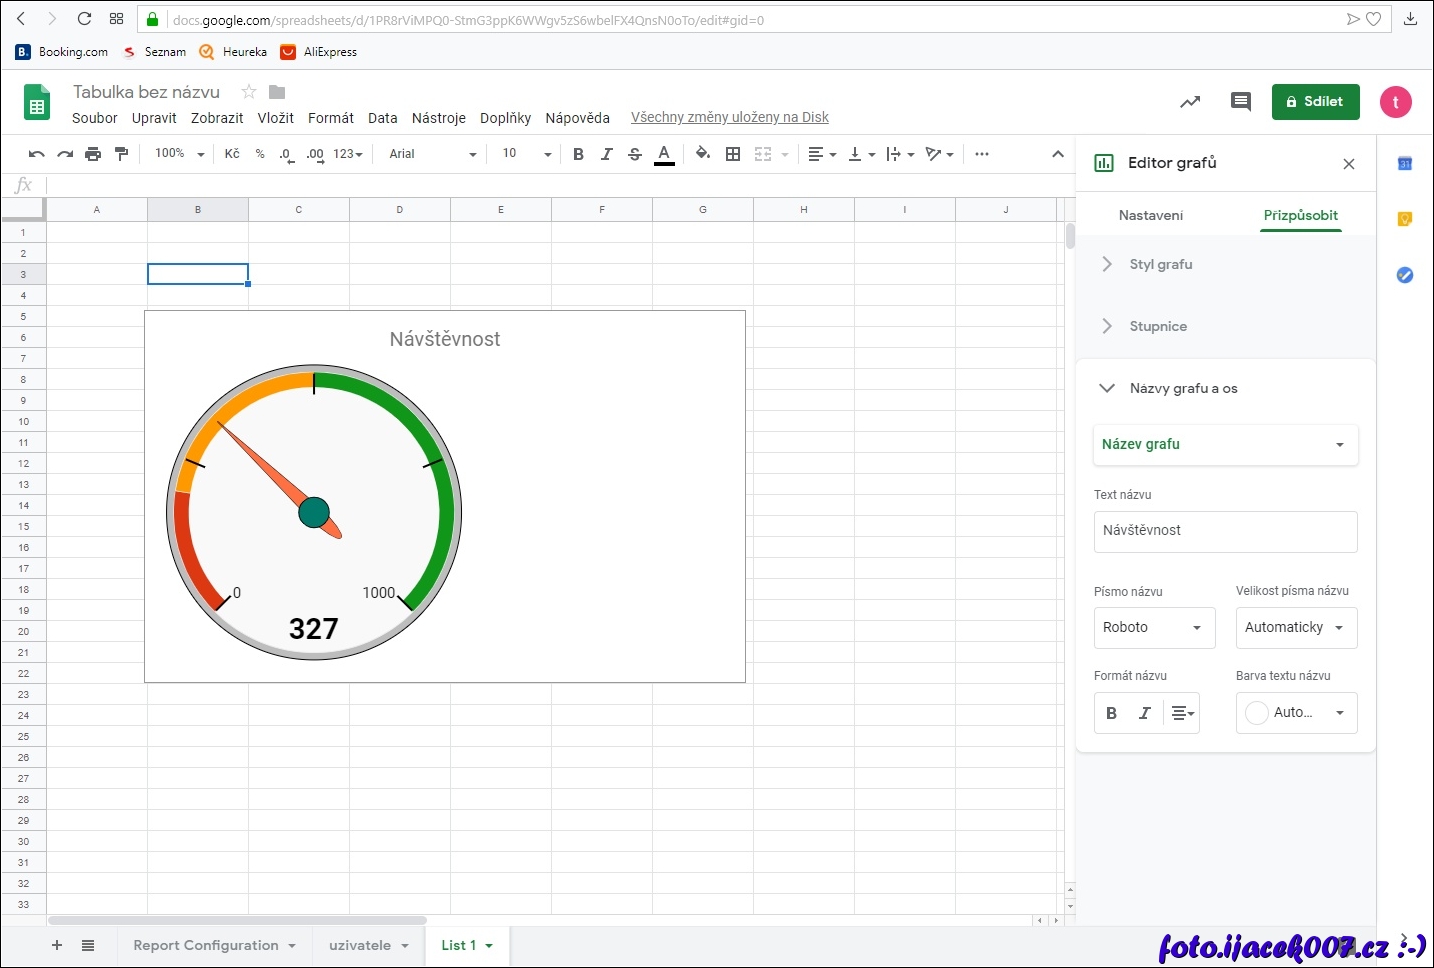The width and height of the screenshot is (1434, 968).
Task: Click the undo arrow icon
Action: click(x=37, y=154)
